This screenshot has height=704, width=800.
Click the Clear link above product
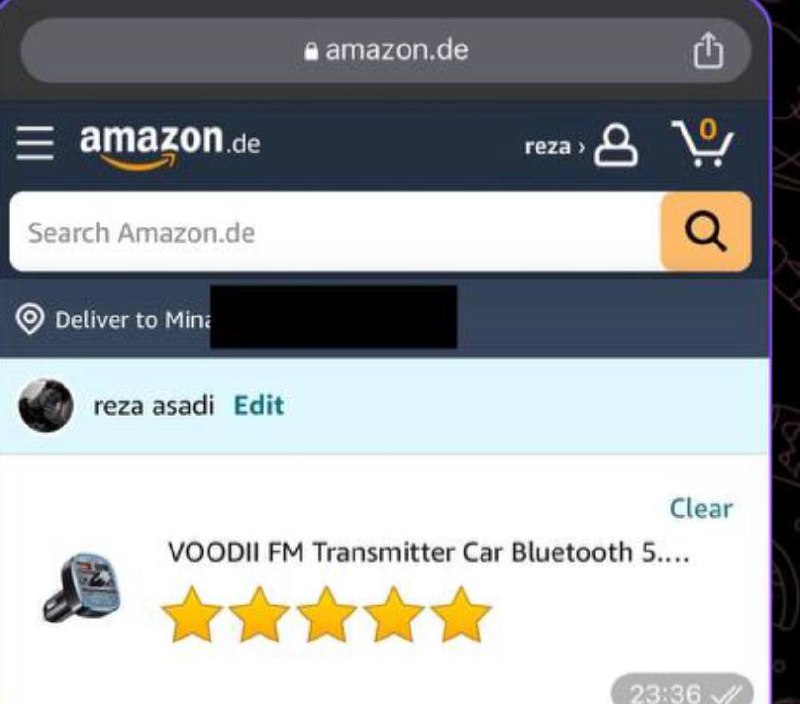coord(701,508)
